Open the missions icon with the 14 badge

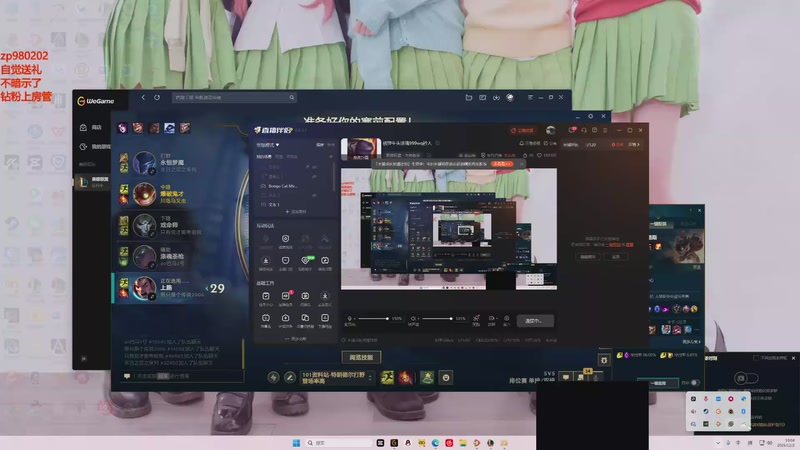click(581, 376)
